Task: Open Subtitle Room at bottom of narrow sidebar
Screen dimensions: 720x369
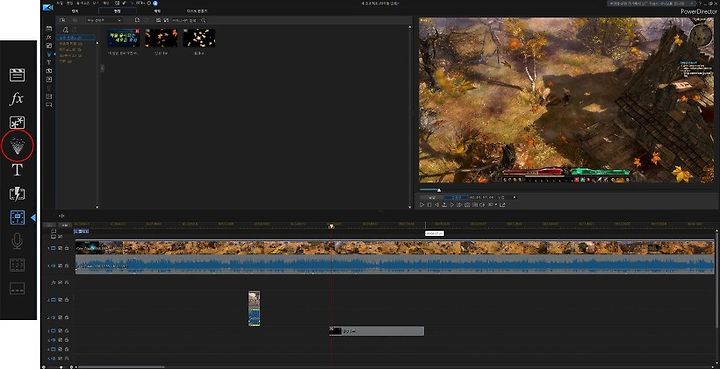Action: click(x=49, y=105)
